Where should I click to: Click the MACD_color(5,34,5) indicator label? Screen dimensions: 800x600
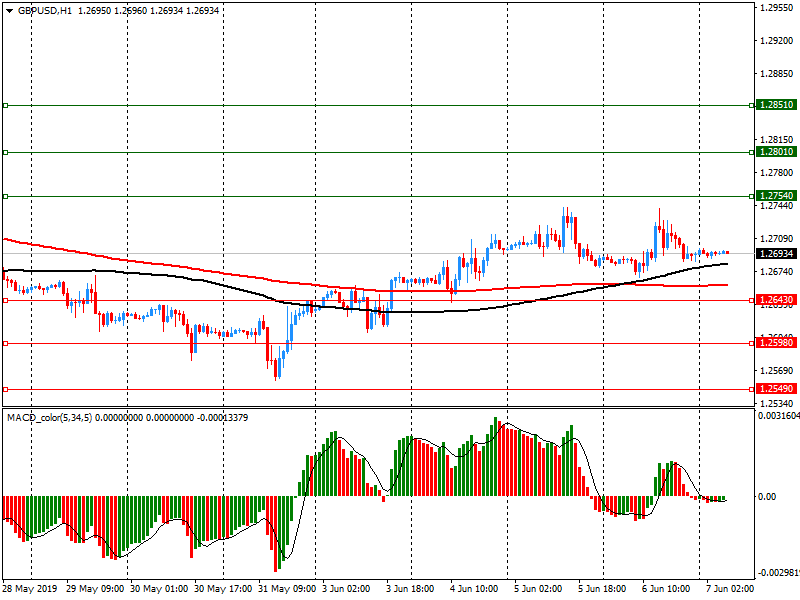(x=49, y=418)
